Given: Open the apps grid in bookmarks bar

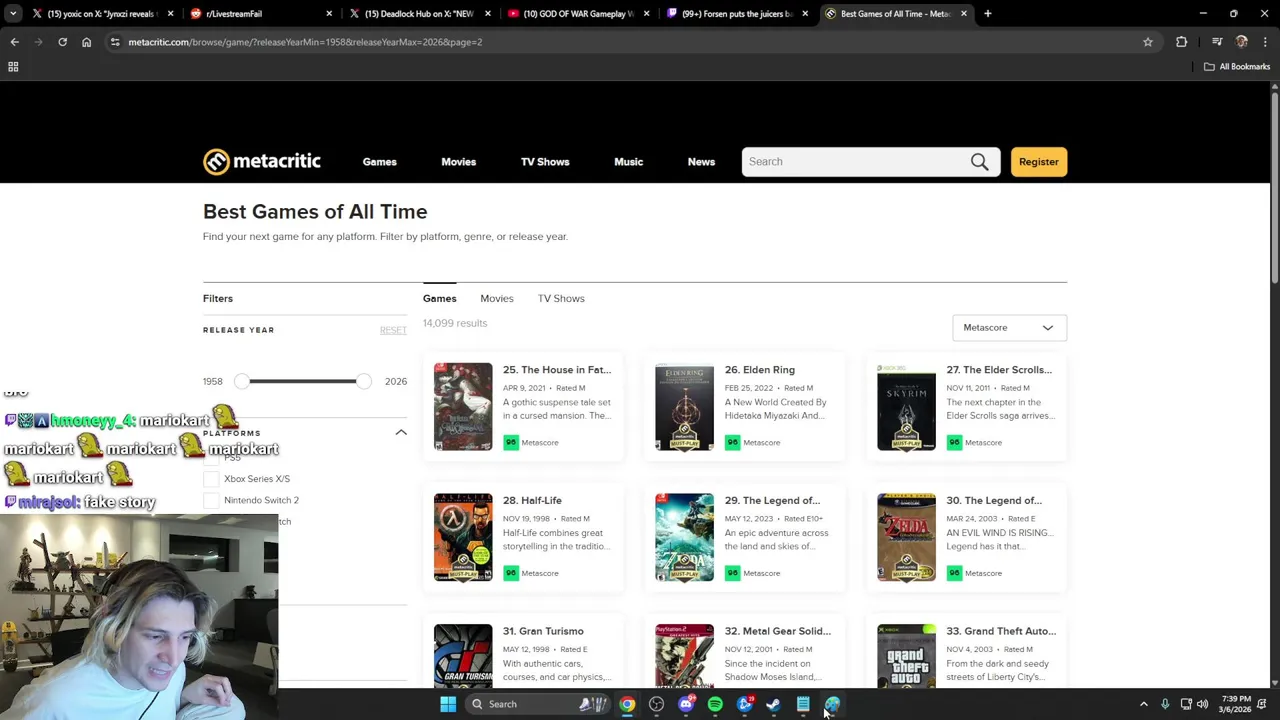Looking at the screenshot, I should (13, 67).
